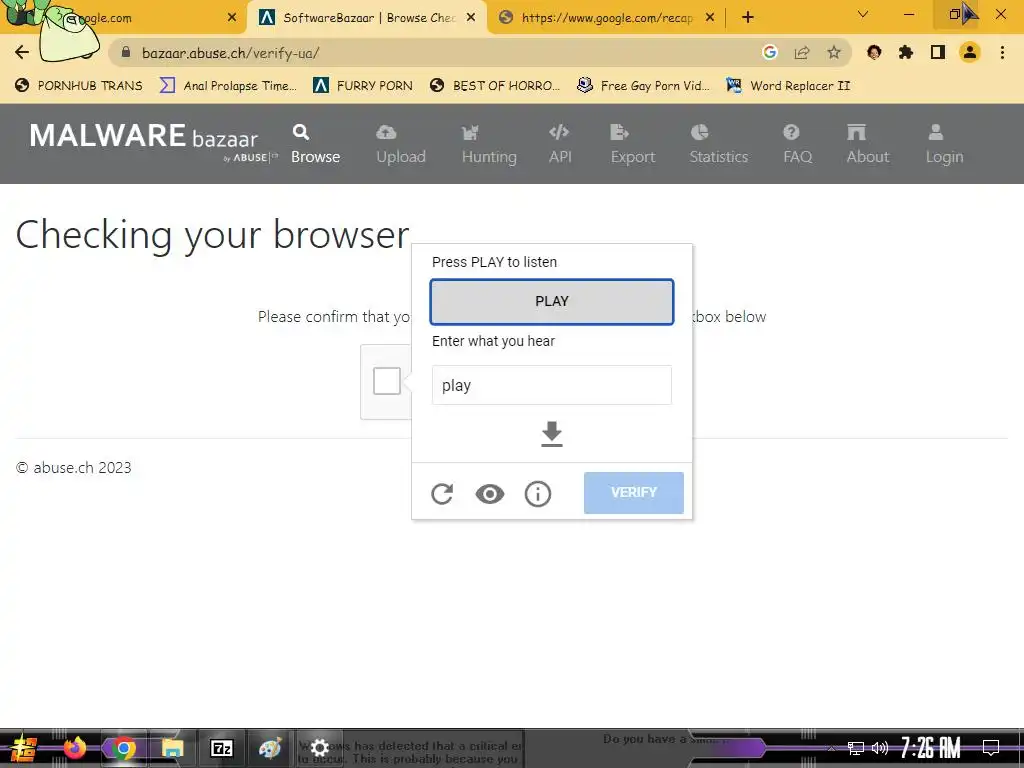Open 7-Zip from the taskbar
The image size is (1024, 768).
point(221,748)
